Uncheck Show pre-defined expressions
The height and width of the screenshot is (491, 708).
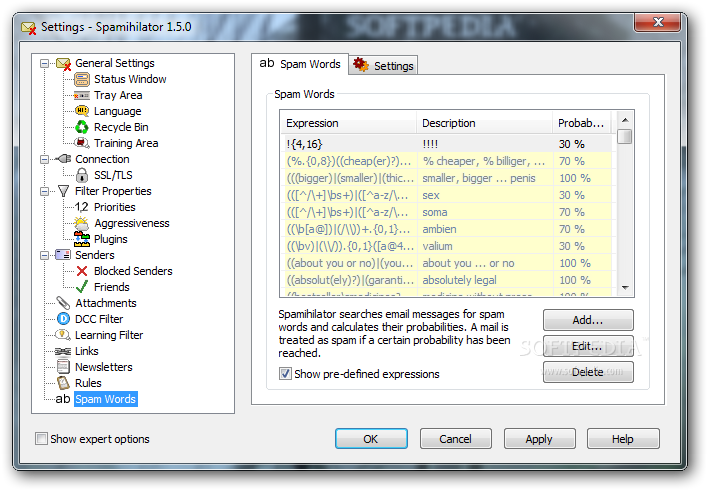[x=285, y=374]
